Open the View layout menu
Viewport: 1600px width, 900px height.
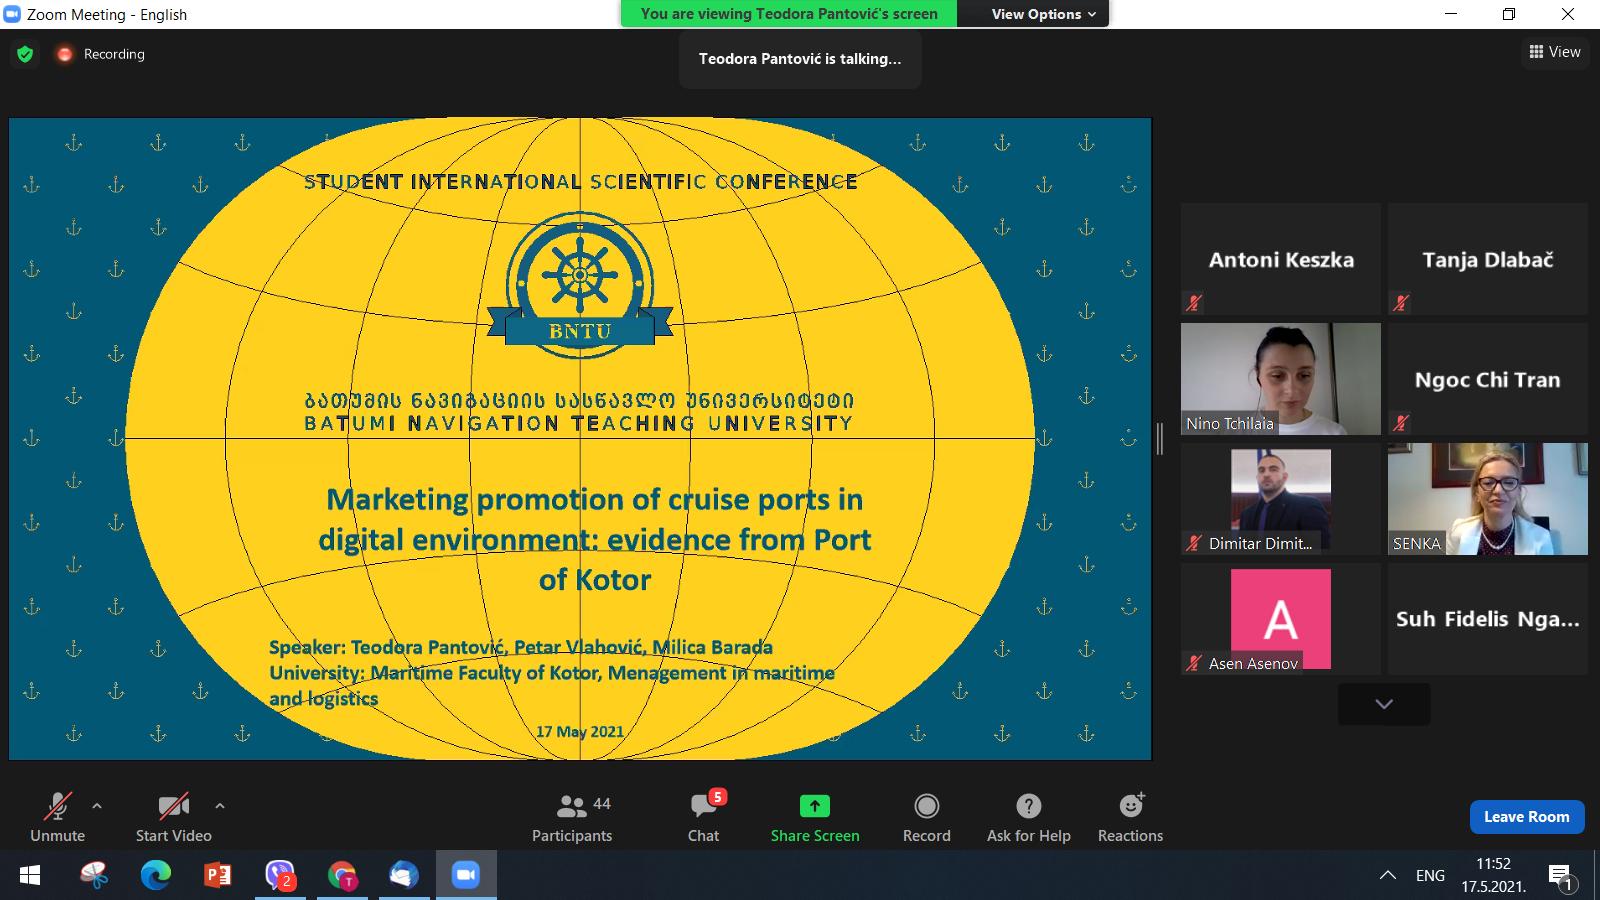(x=1555, y=52)
